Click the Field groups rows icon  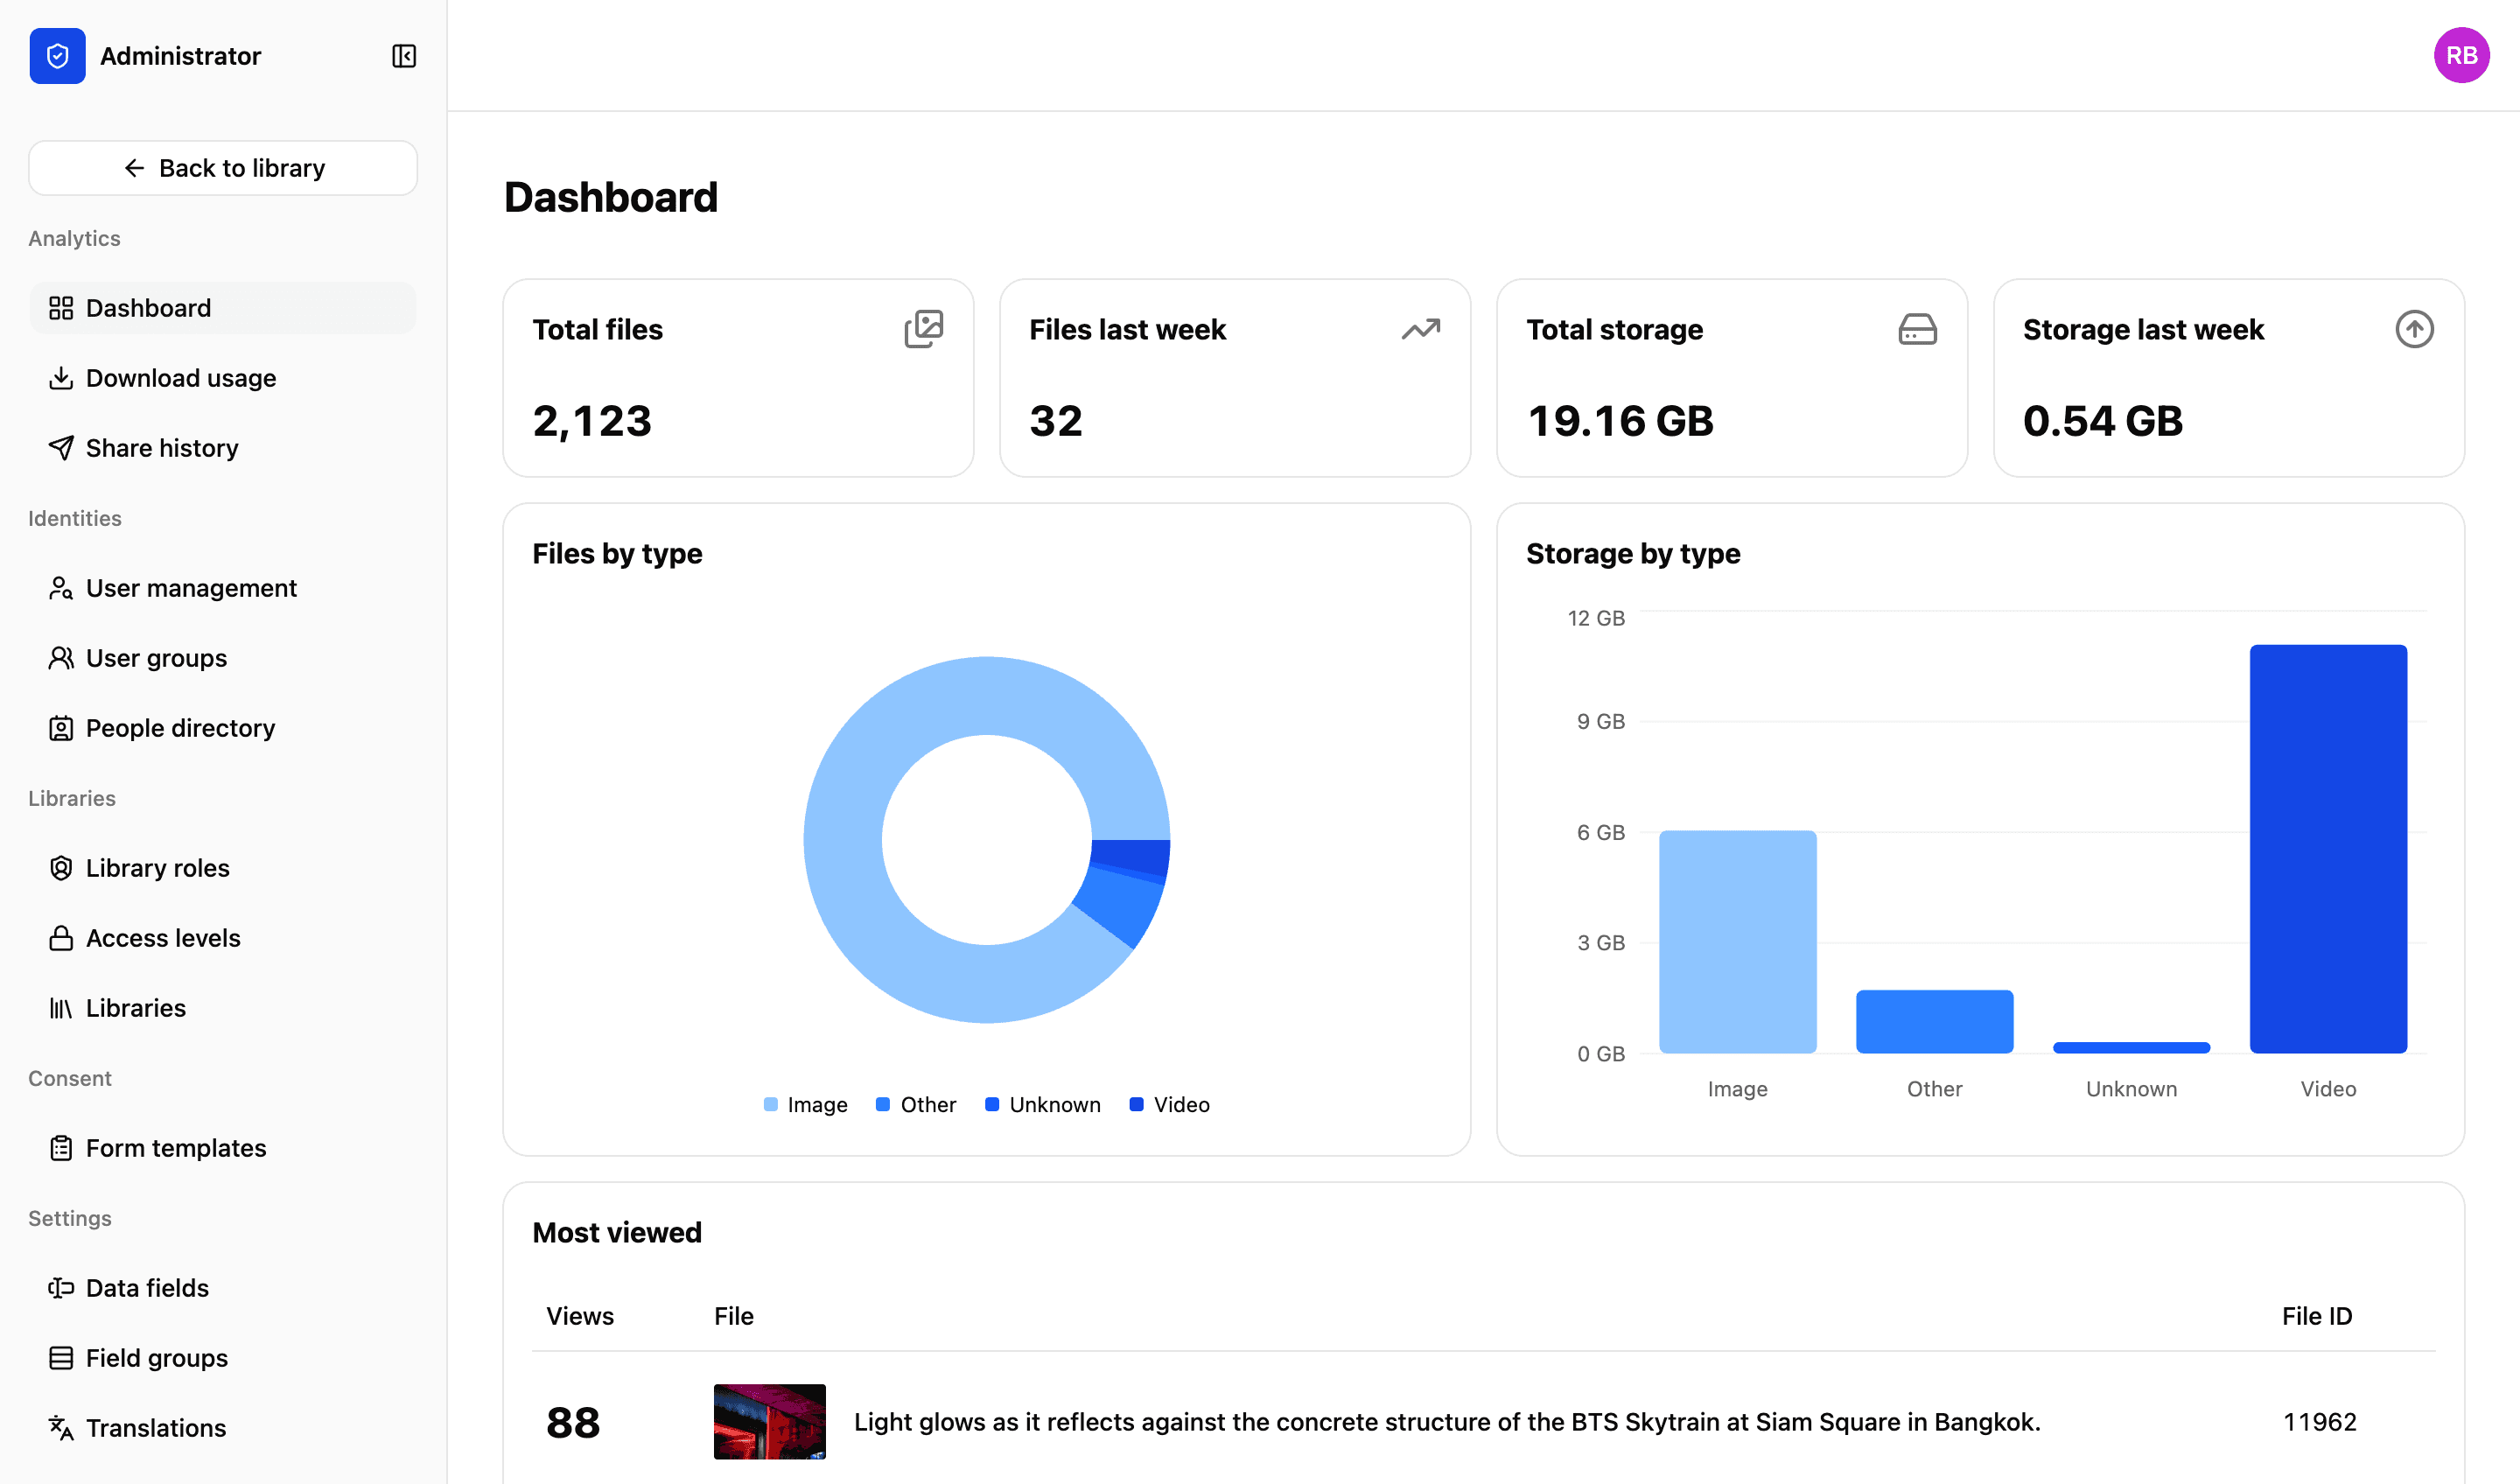[61, 1358]
